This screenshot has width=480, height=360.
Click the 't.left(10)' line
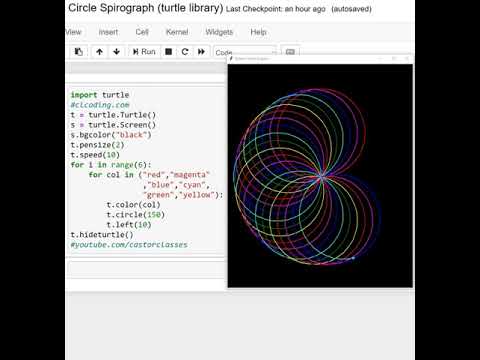click(x=129, y=225)
